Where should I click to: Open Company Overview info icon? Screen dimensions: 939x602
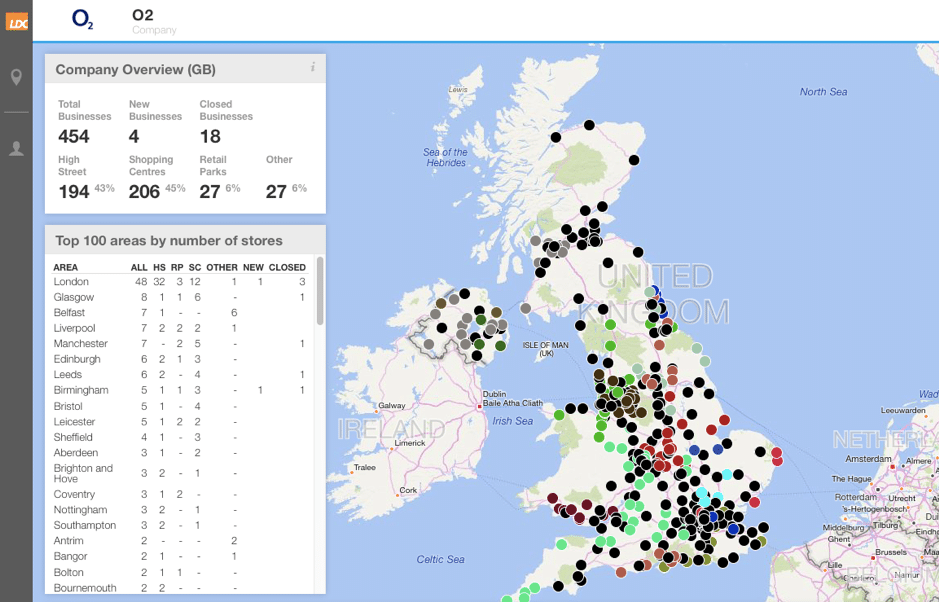[313, 68]
